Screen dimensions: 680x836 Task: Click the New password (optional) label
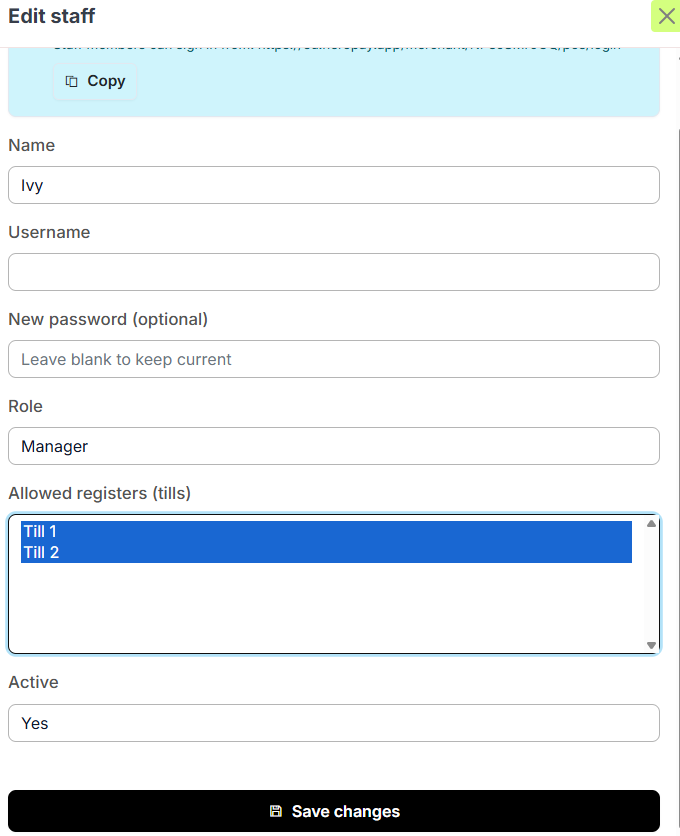coord(108,319)
